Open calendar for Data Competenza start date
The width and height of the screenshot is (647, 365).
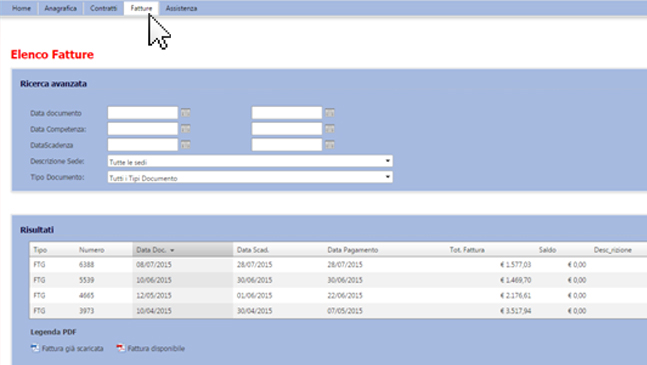pos(186,129)
